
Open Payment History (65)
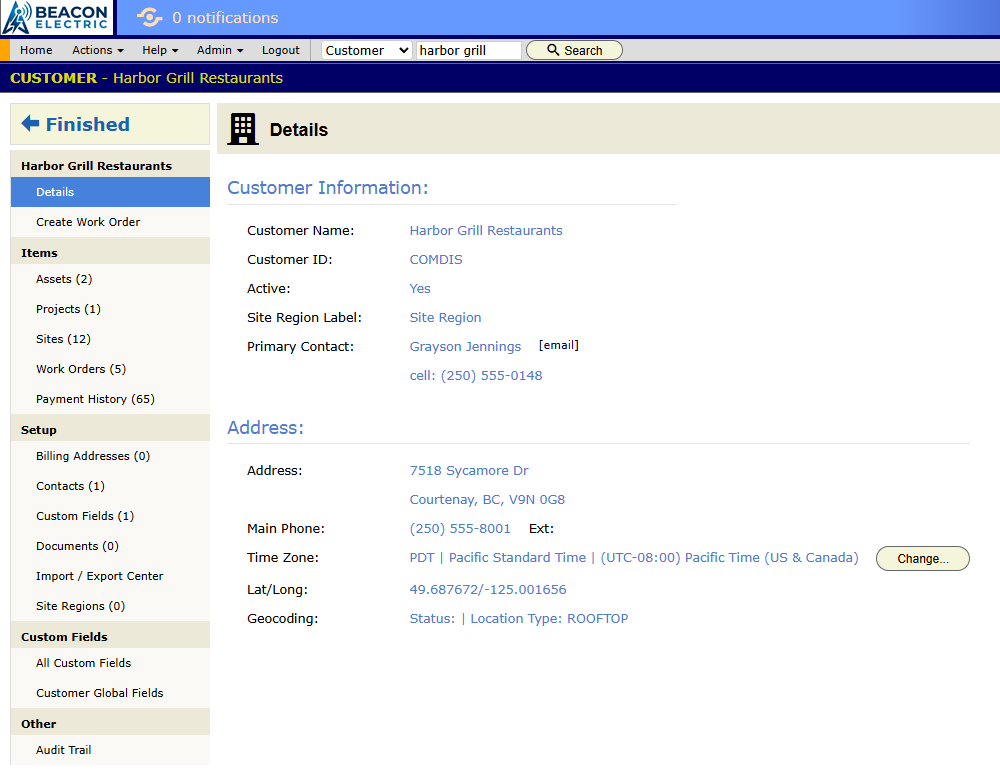[x=110, y=399]
